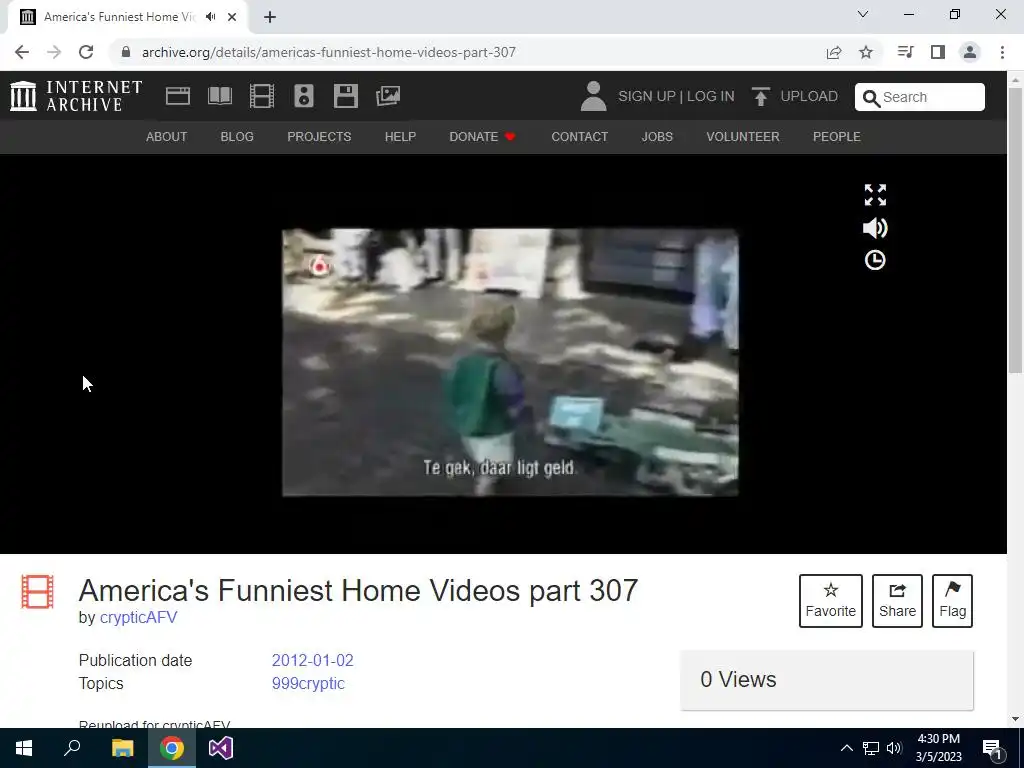Screen dimensions: 1024x768
Task: Open the PROJECTS menu item
Action: point(319,136)
